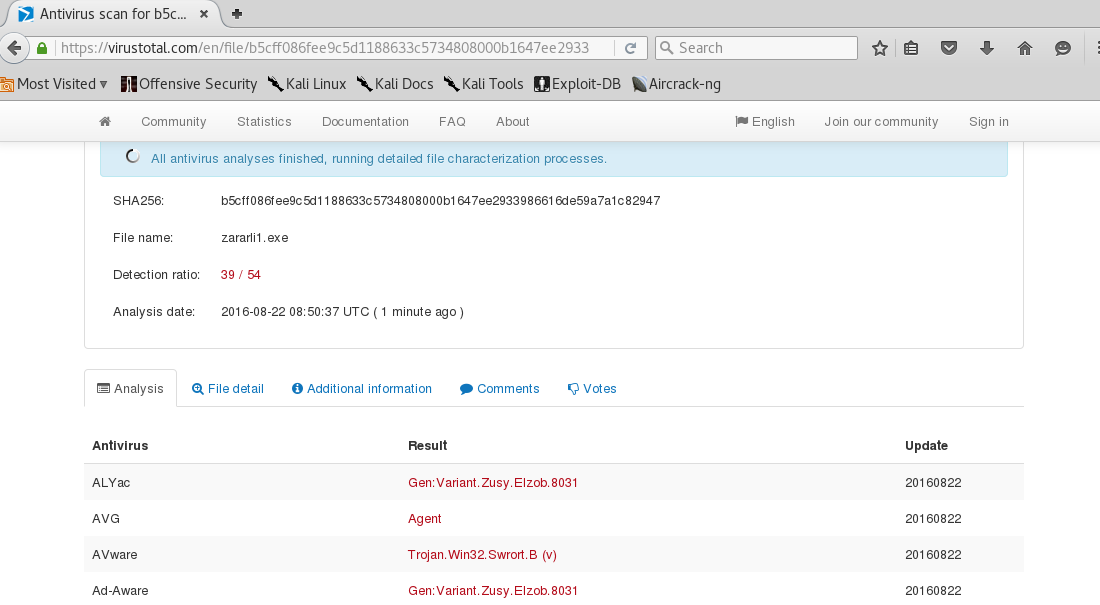Show the Votes tab
The height and width of the screenshot is (605, 1100).
(x=592, y=389)
